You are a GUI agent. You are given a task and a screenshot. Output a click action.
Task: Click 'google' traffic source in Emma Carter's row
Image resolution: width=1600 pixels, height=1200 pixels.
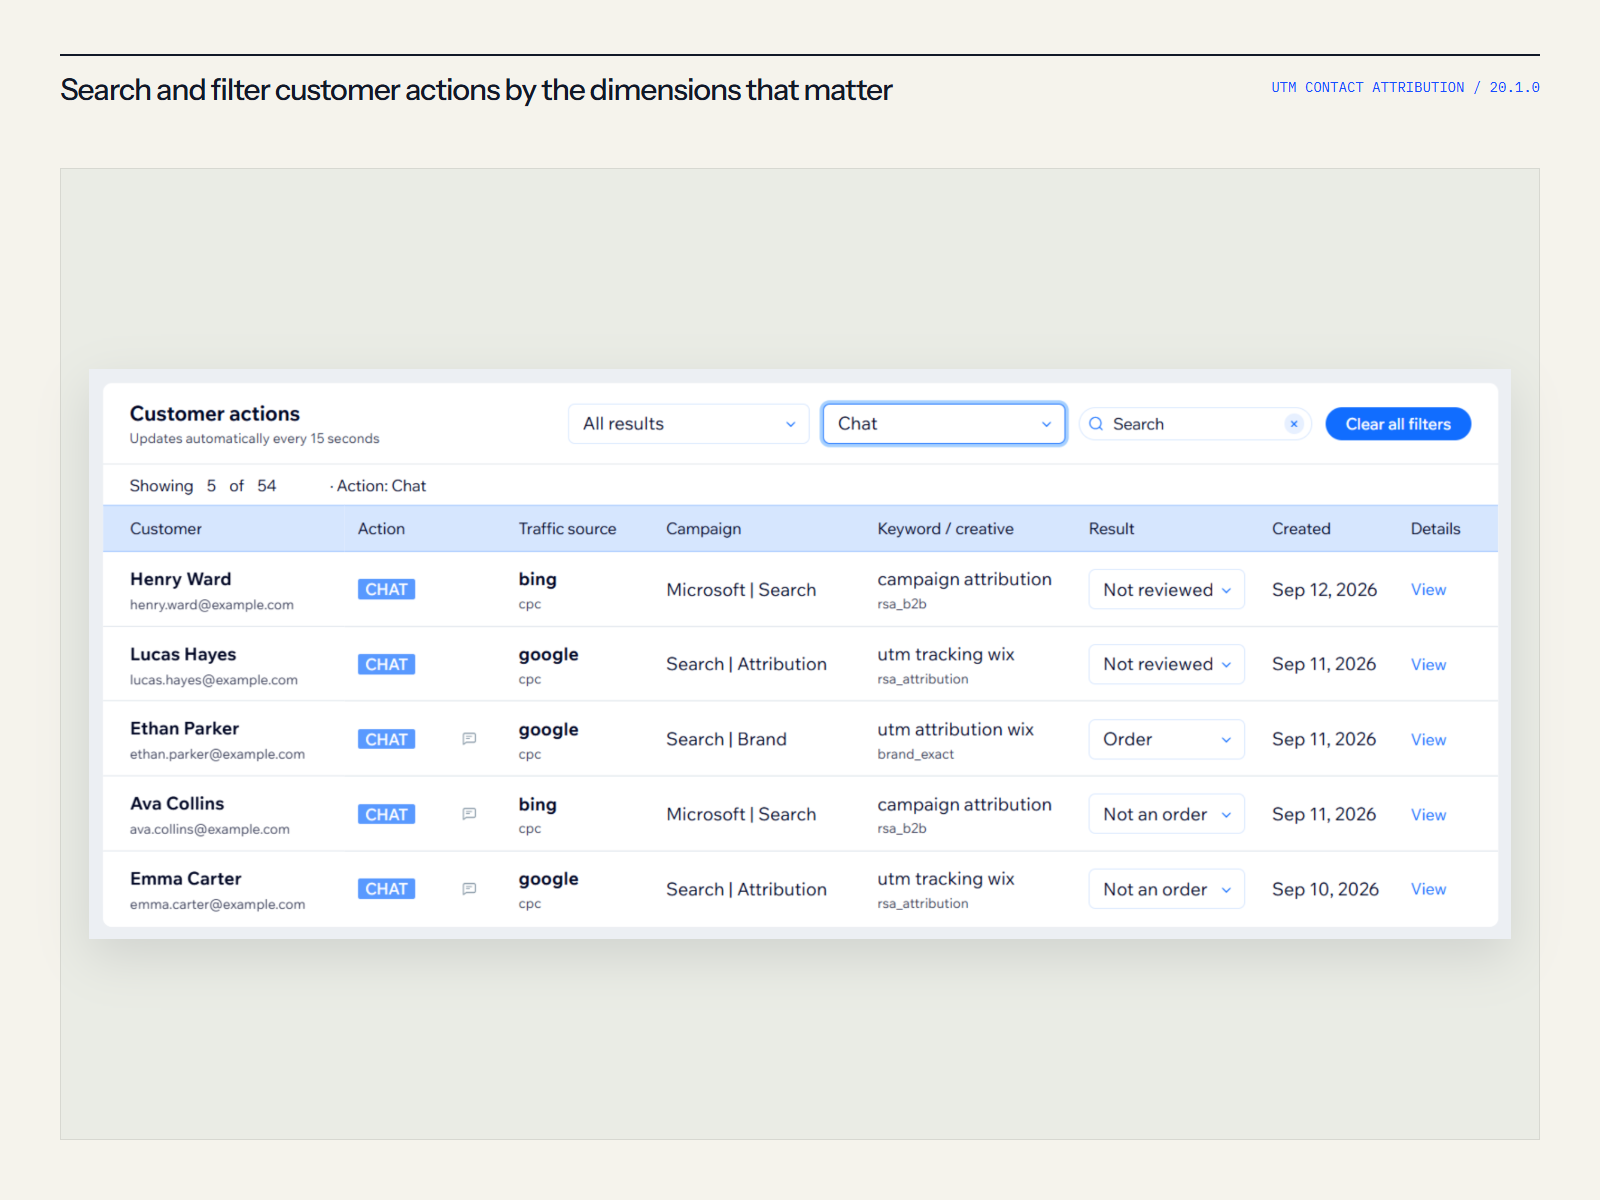[x=548, y=879]
